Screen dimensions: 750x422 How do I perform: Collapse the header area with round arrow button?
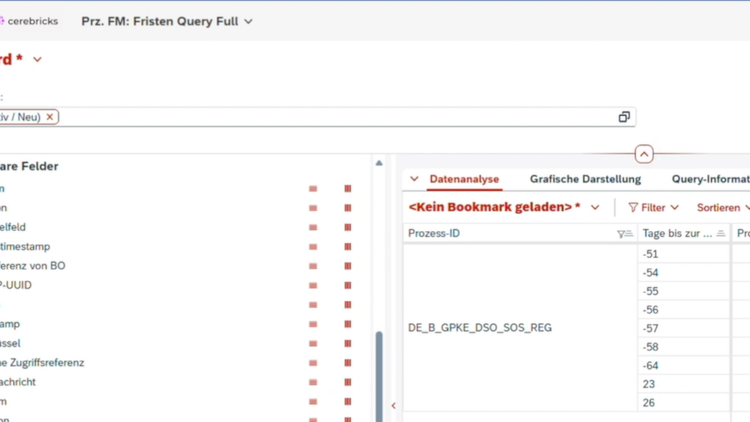click(x=644, y=154)
